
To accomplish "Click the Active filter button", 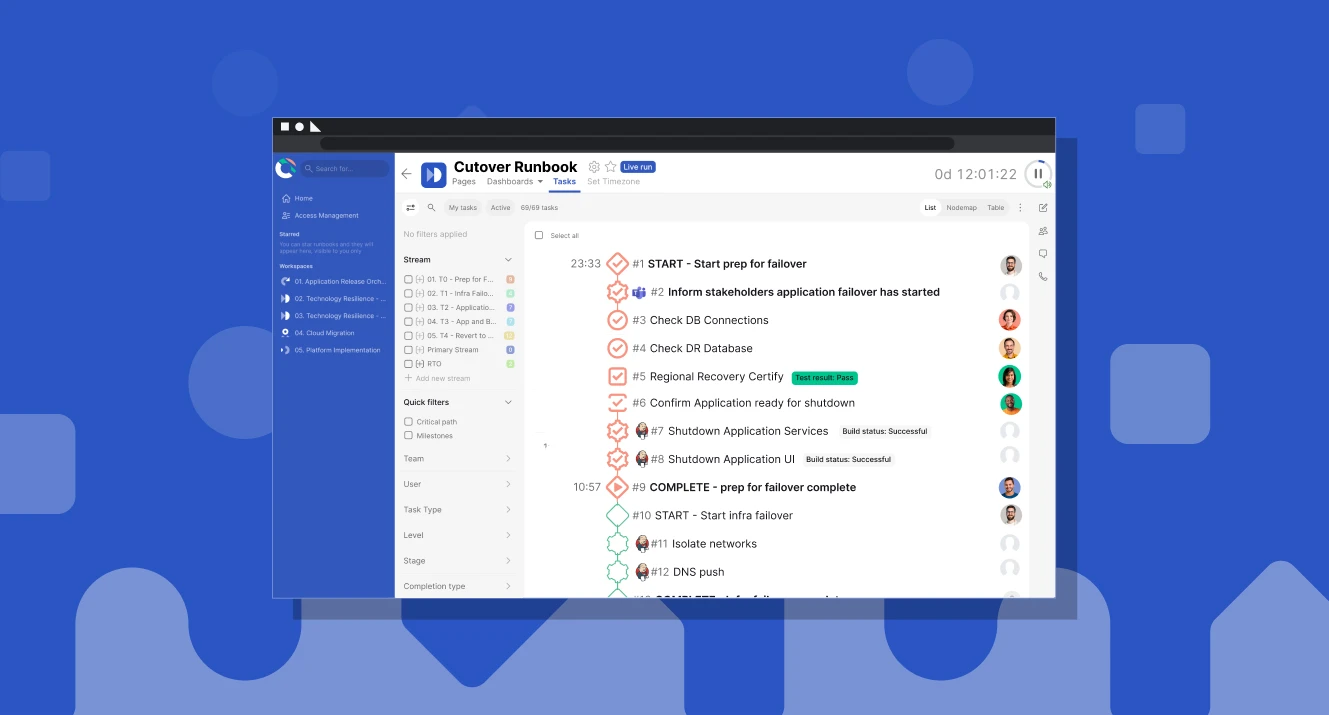I will pos(500,208).
